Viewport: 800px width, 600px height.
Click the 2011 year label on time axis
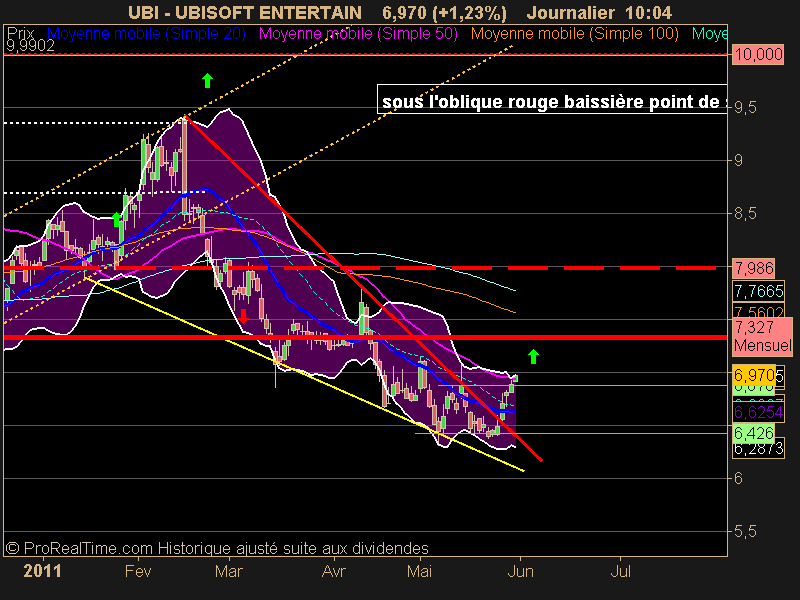(x=42, y=571)
